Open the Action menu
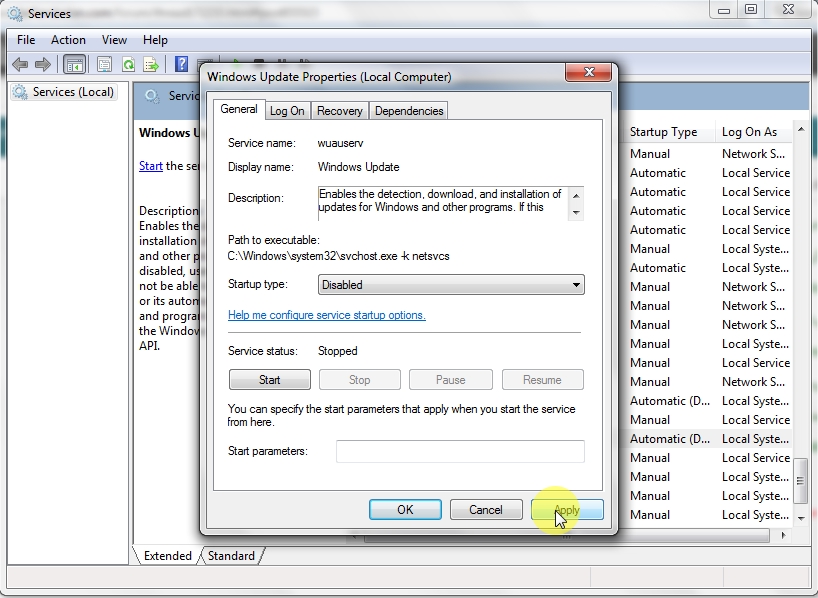Viewport: 818px width, 598px height. tap(68, 40)
